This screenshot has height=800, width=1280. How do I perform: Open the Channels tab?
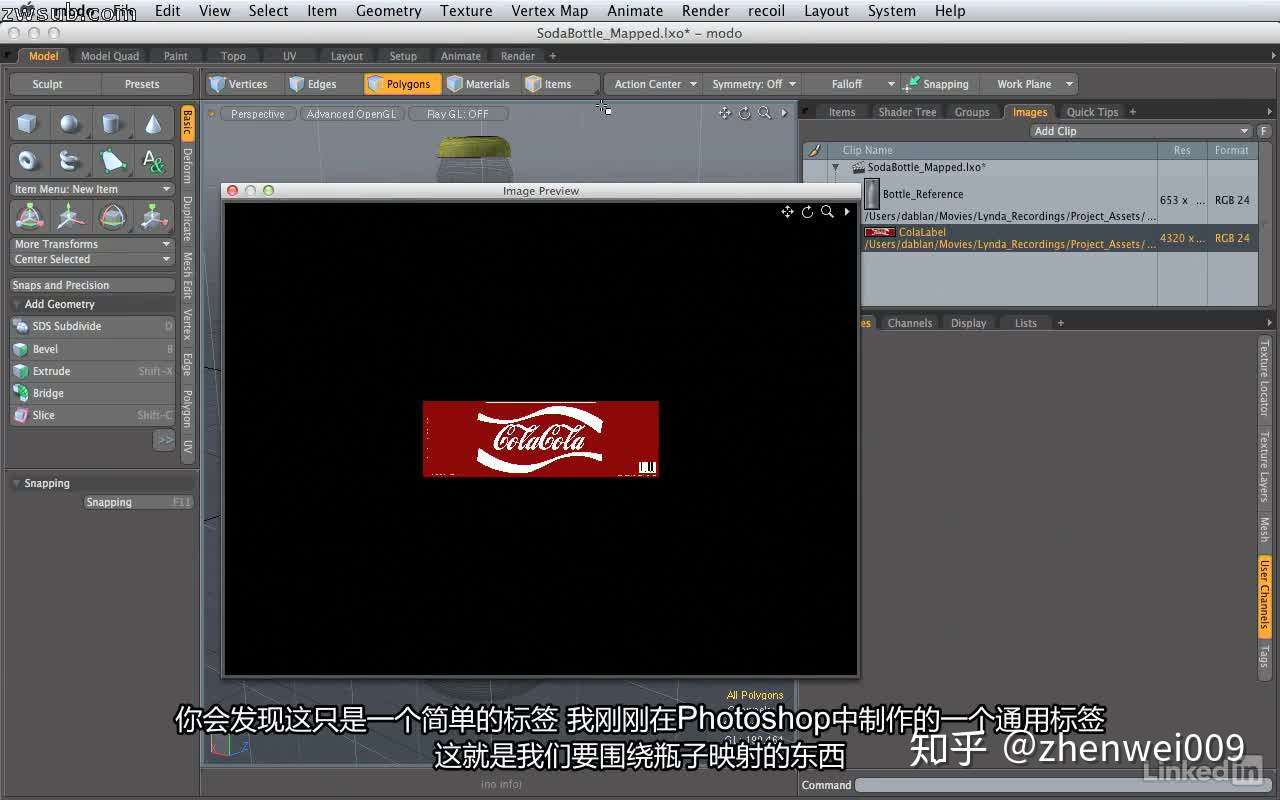pos(909,323)
